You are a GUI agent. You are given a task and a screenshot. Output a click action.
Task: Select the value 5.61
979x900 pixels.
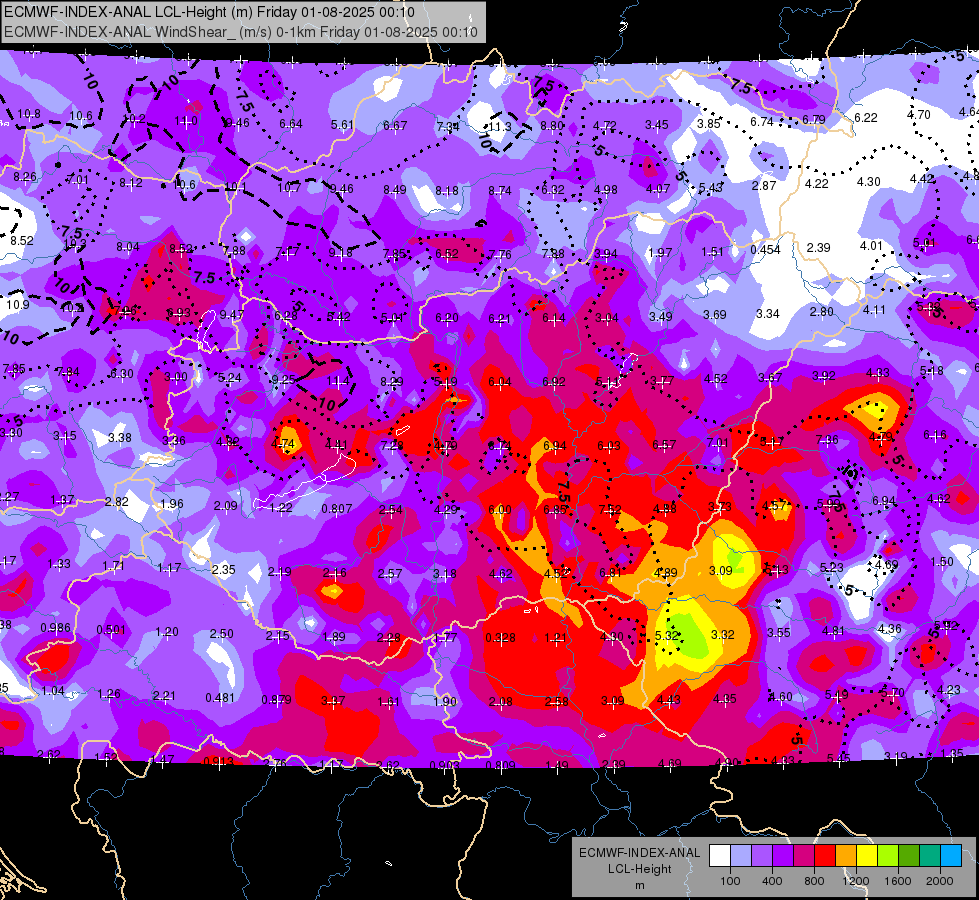(342, 124)
